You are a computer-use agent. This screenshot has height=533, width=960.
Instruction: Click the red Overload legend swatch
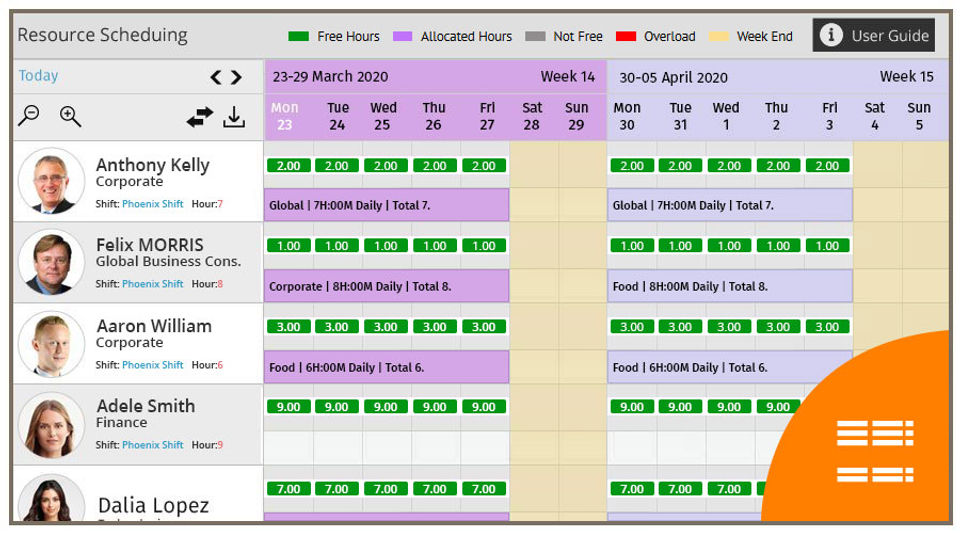pyautogui.click(x=626, y=37)
